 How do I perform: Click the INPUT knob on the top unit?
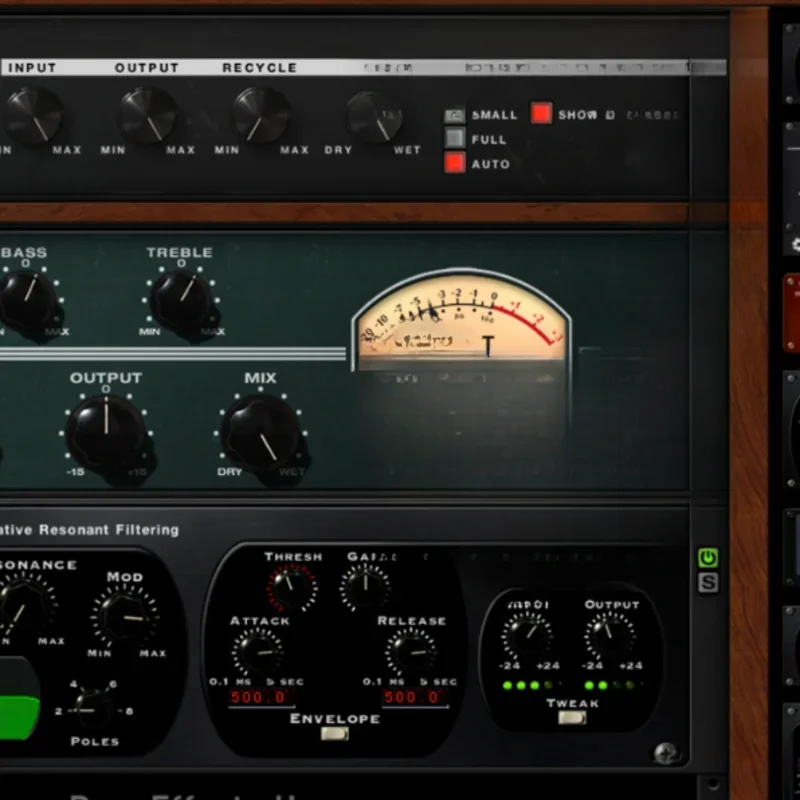(x=33, y=115)
